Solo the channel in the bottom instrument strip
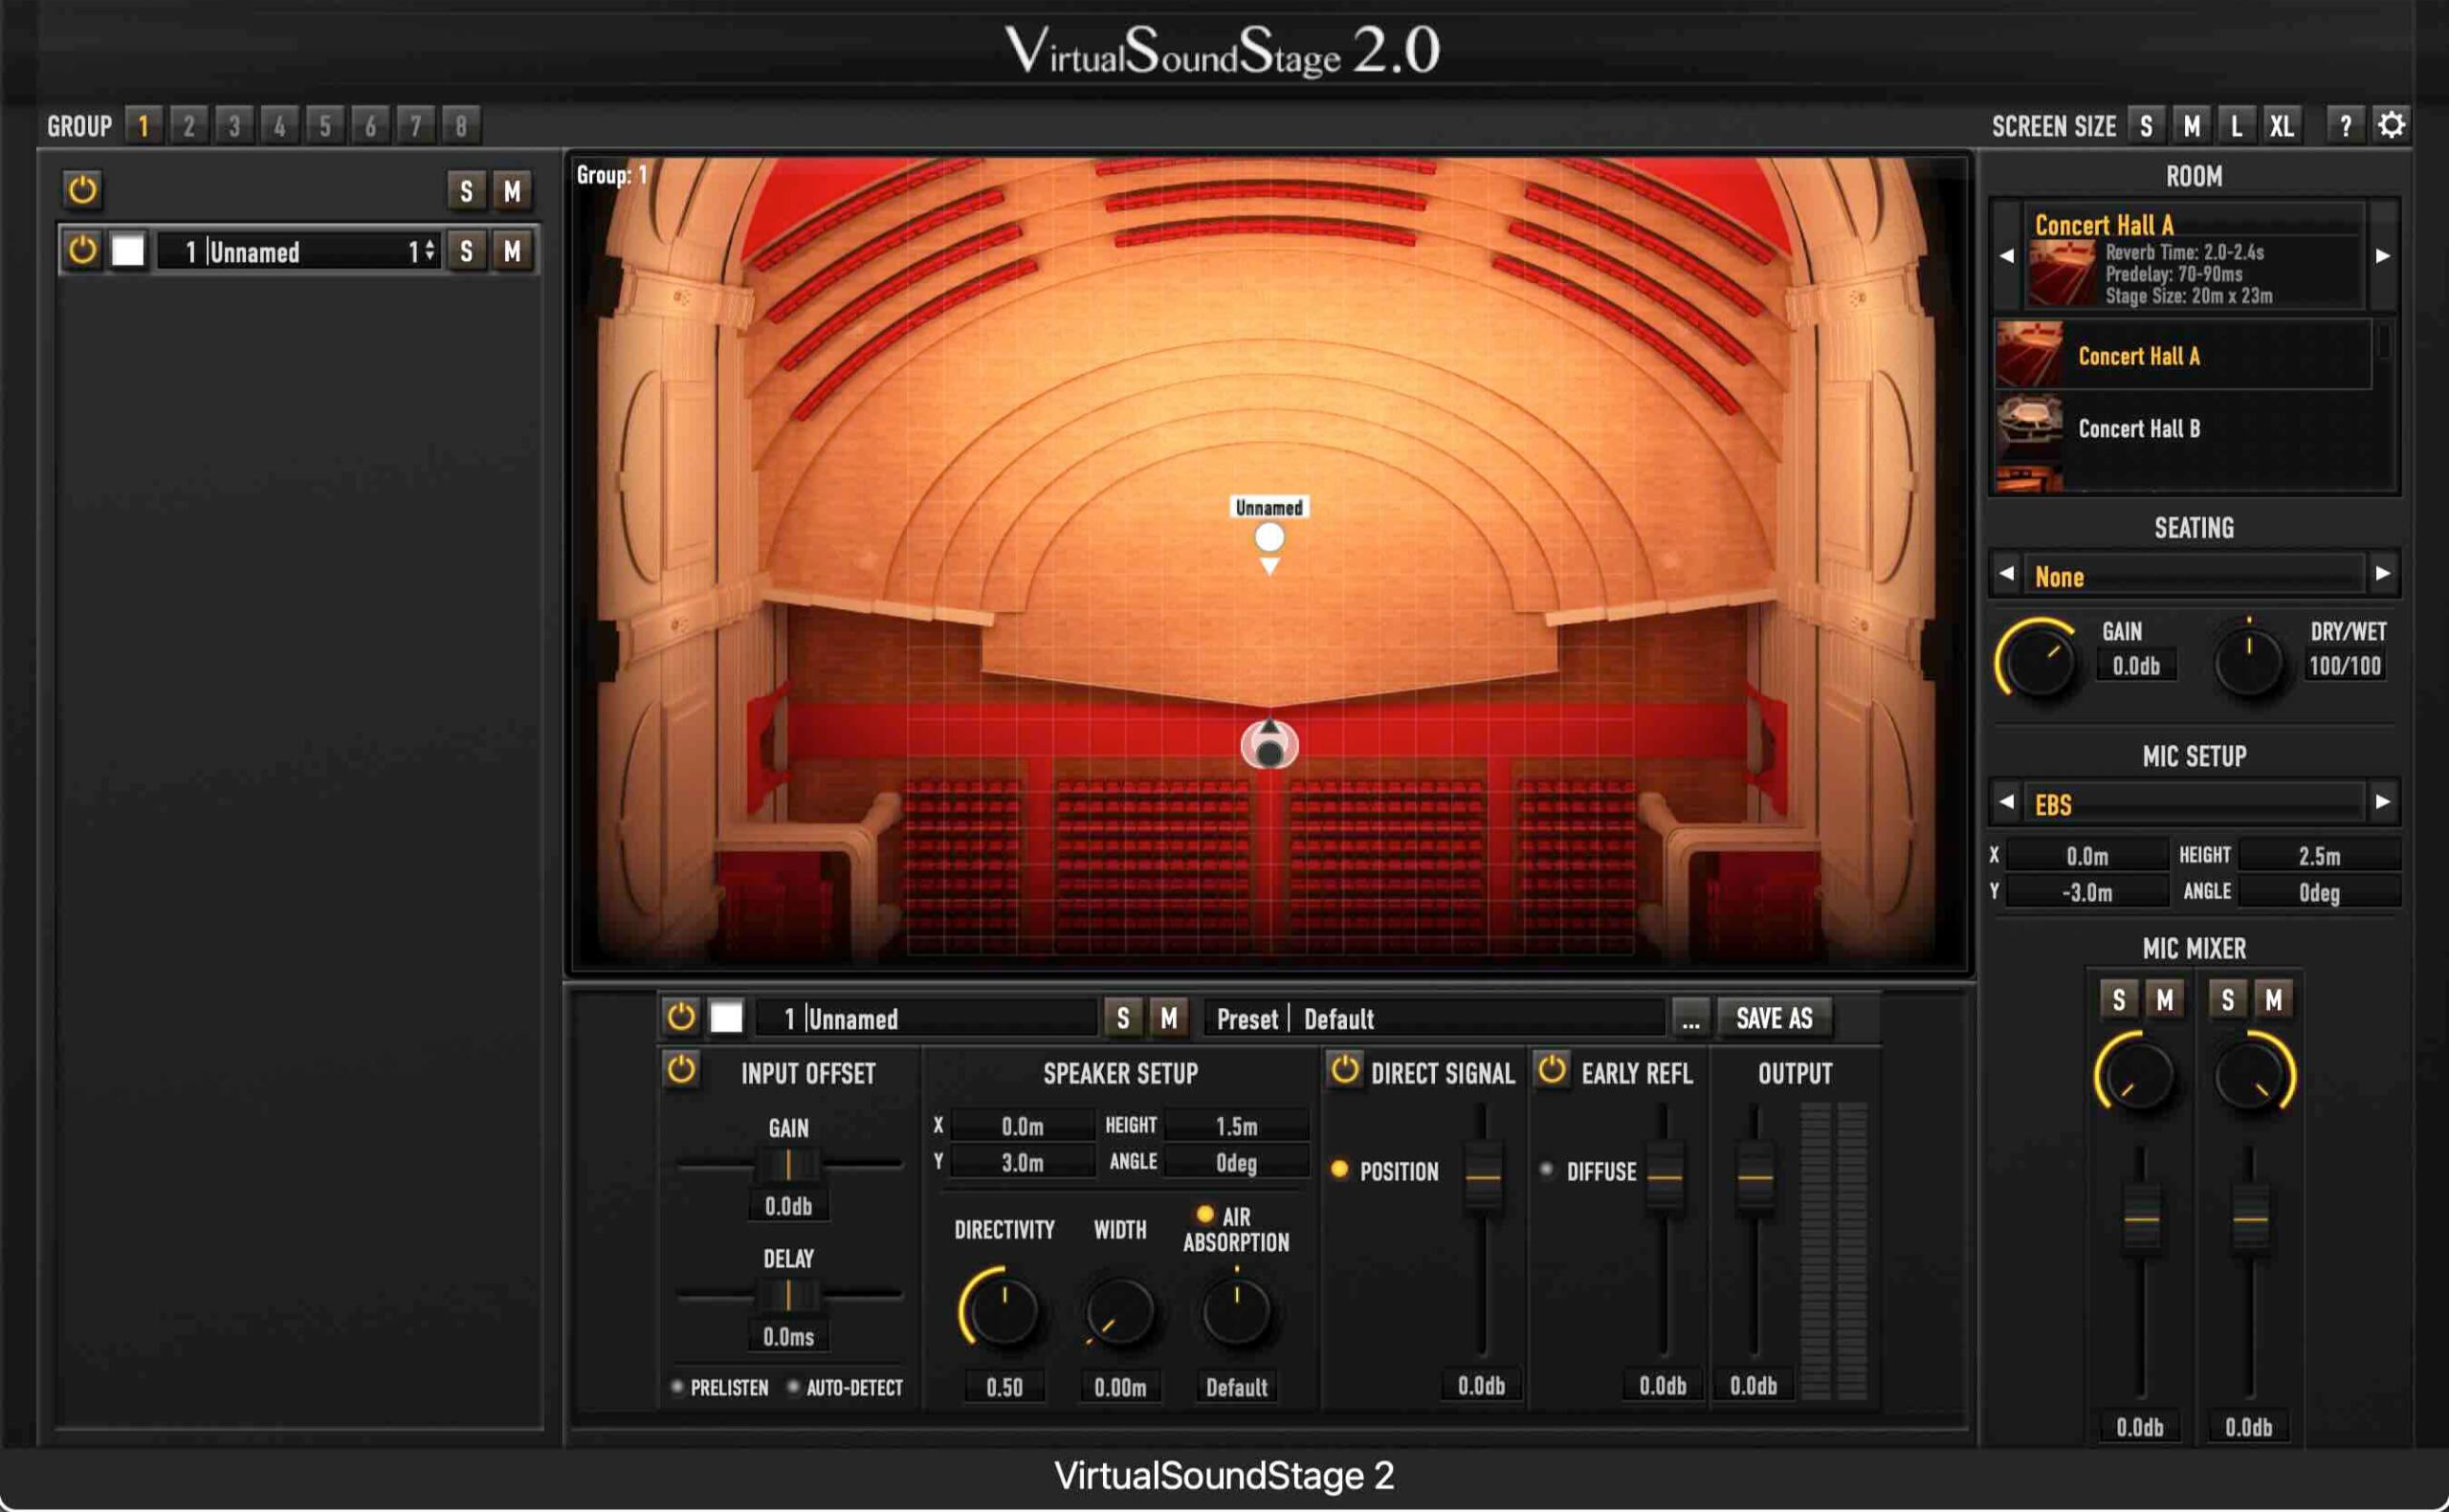Image resolution: width=2449 pixels, height=1512 pixels. [1124, 1018]
